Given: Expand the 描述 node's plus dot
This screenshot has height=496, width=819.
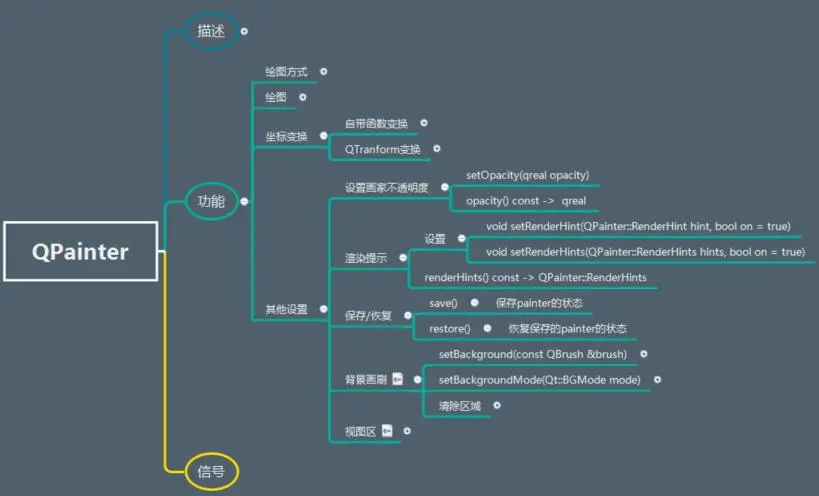Looking at the screenshot, I should (245, 31).
